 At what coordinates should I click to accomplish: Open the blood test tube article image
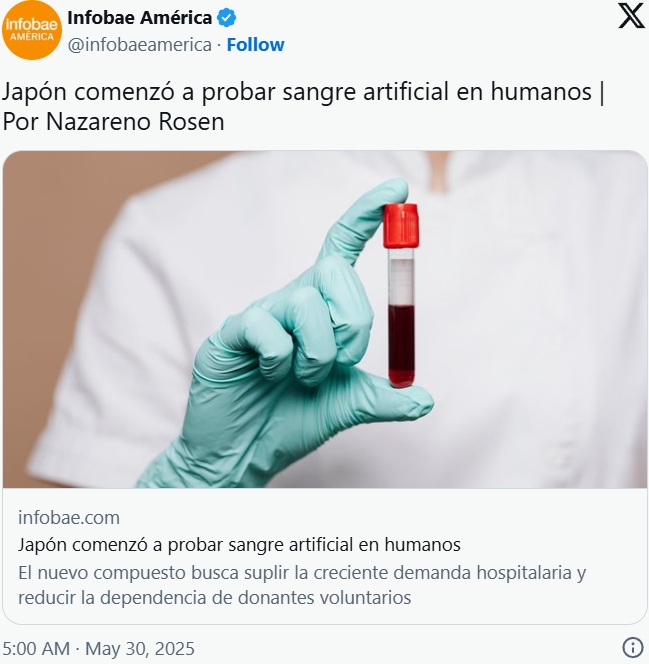[x=325, y=319]
